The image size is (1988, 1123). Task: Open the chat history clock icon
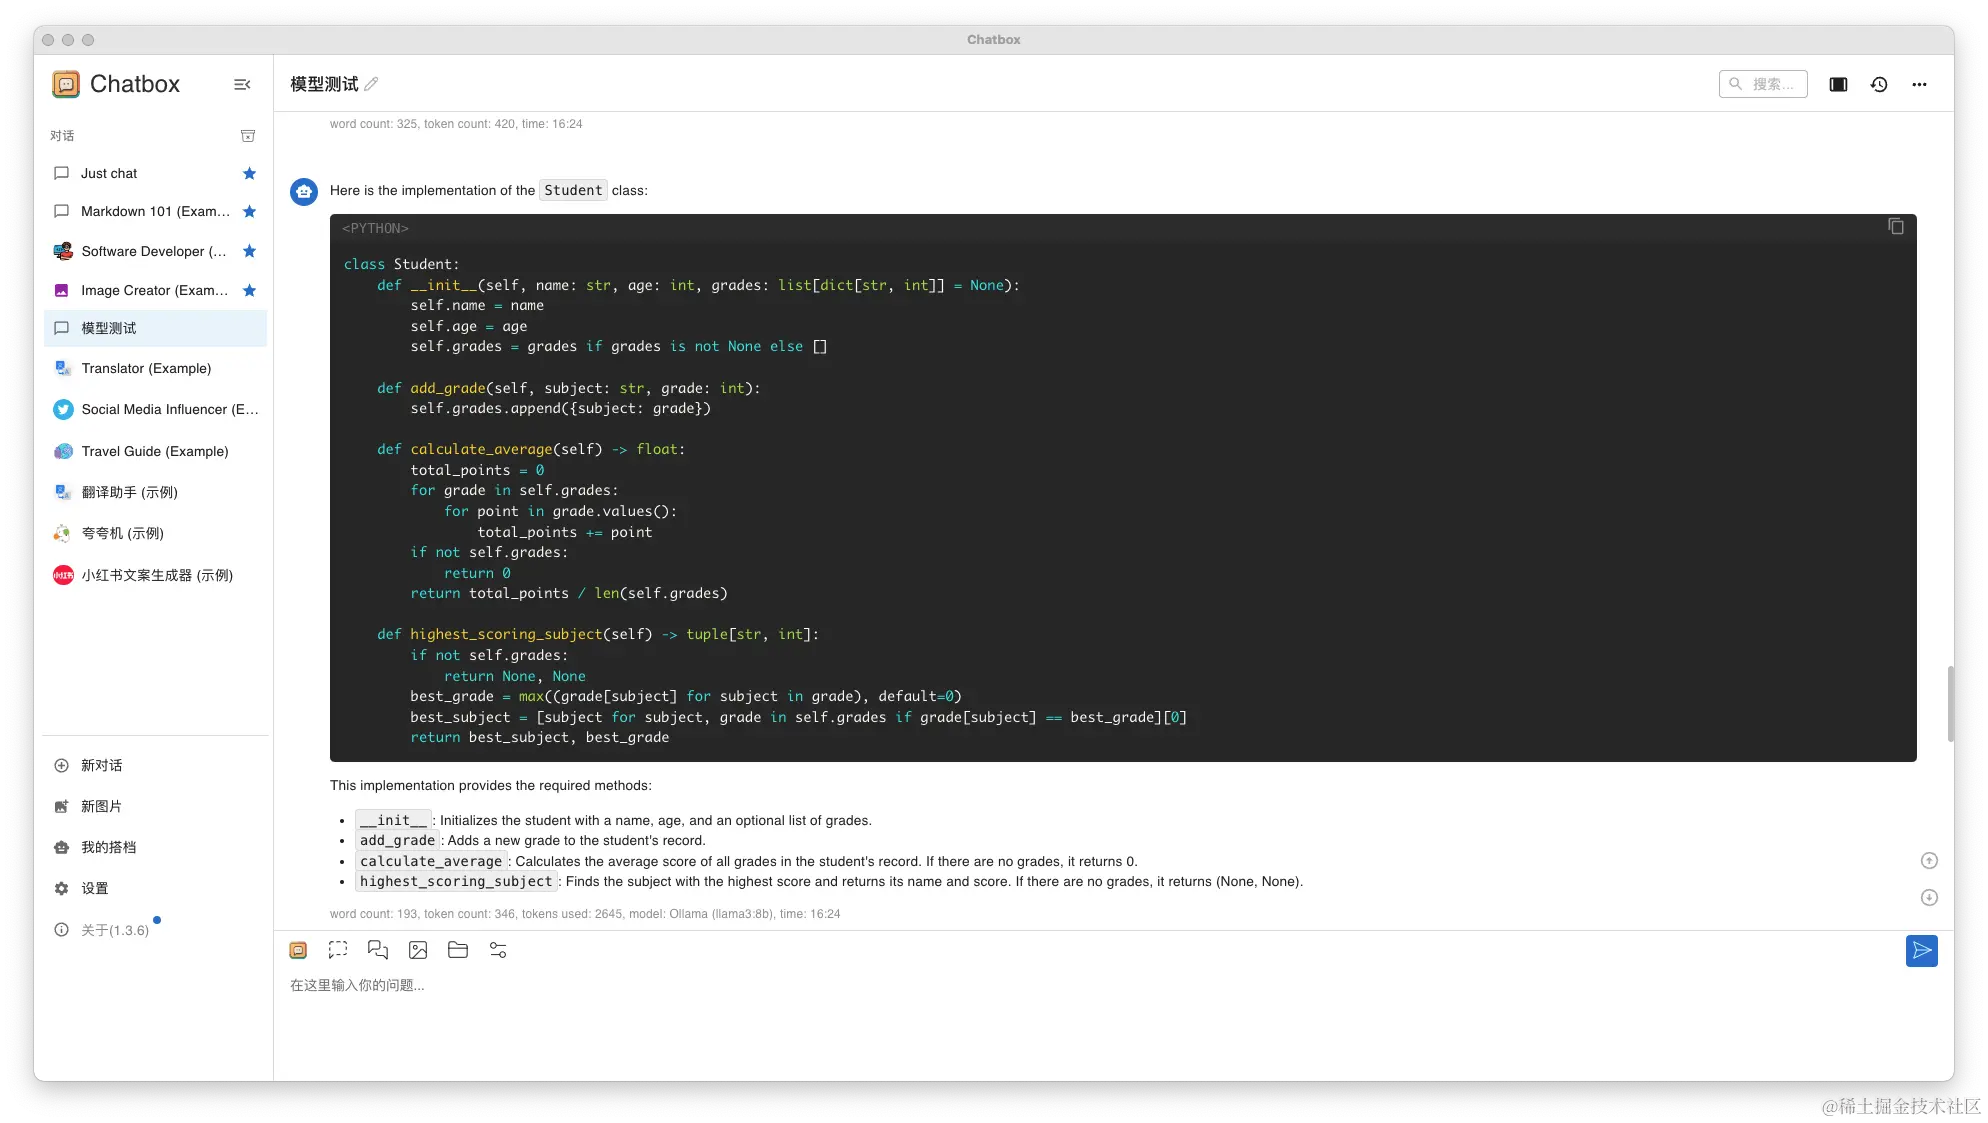[x=1879, y=84]
